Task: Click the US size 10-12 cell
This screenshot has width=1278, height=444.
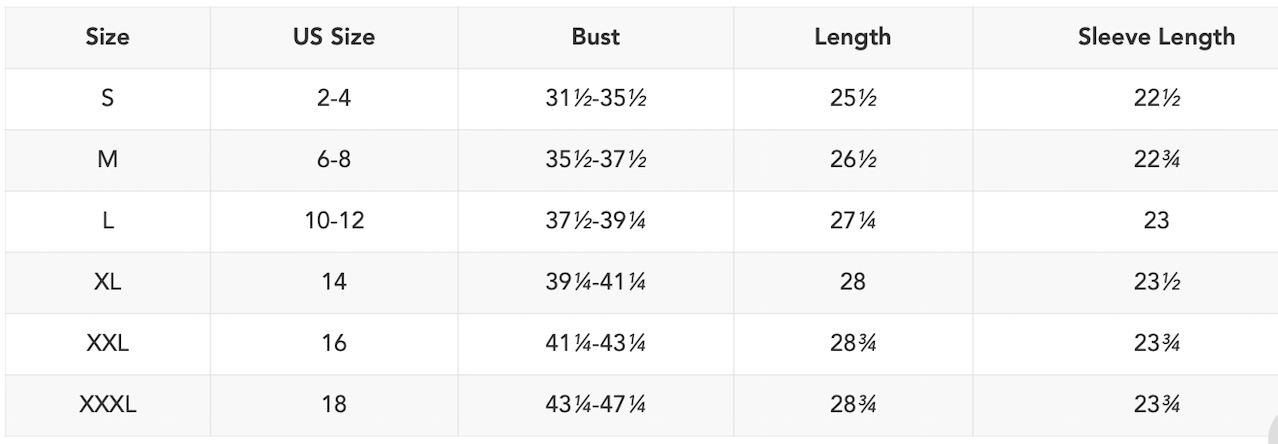Action: pyautogui.click(x=334, y=221)
